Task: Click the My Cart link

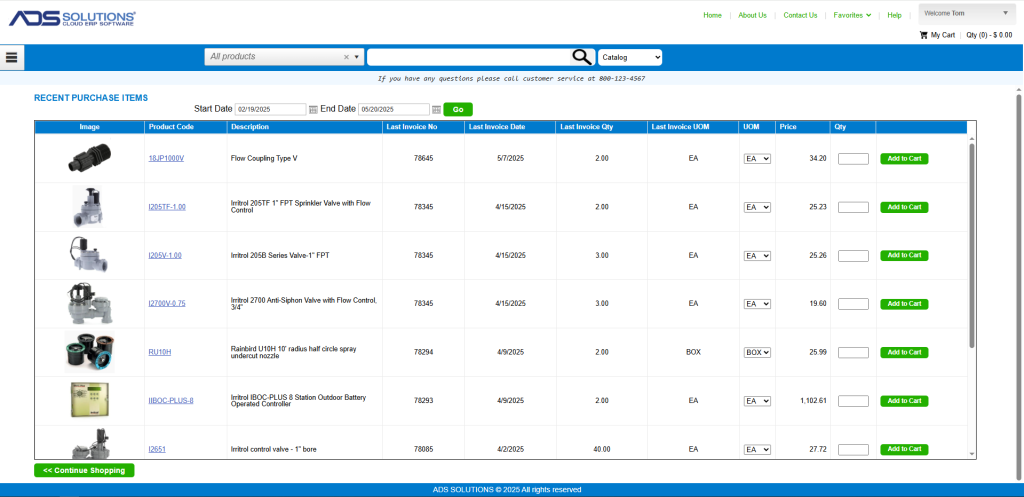Action: pyautogui.click(x=942, y=35)
